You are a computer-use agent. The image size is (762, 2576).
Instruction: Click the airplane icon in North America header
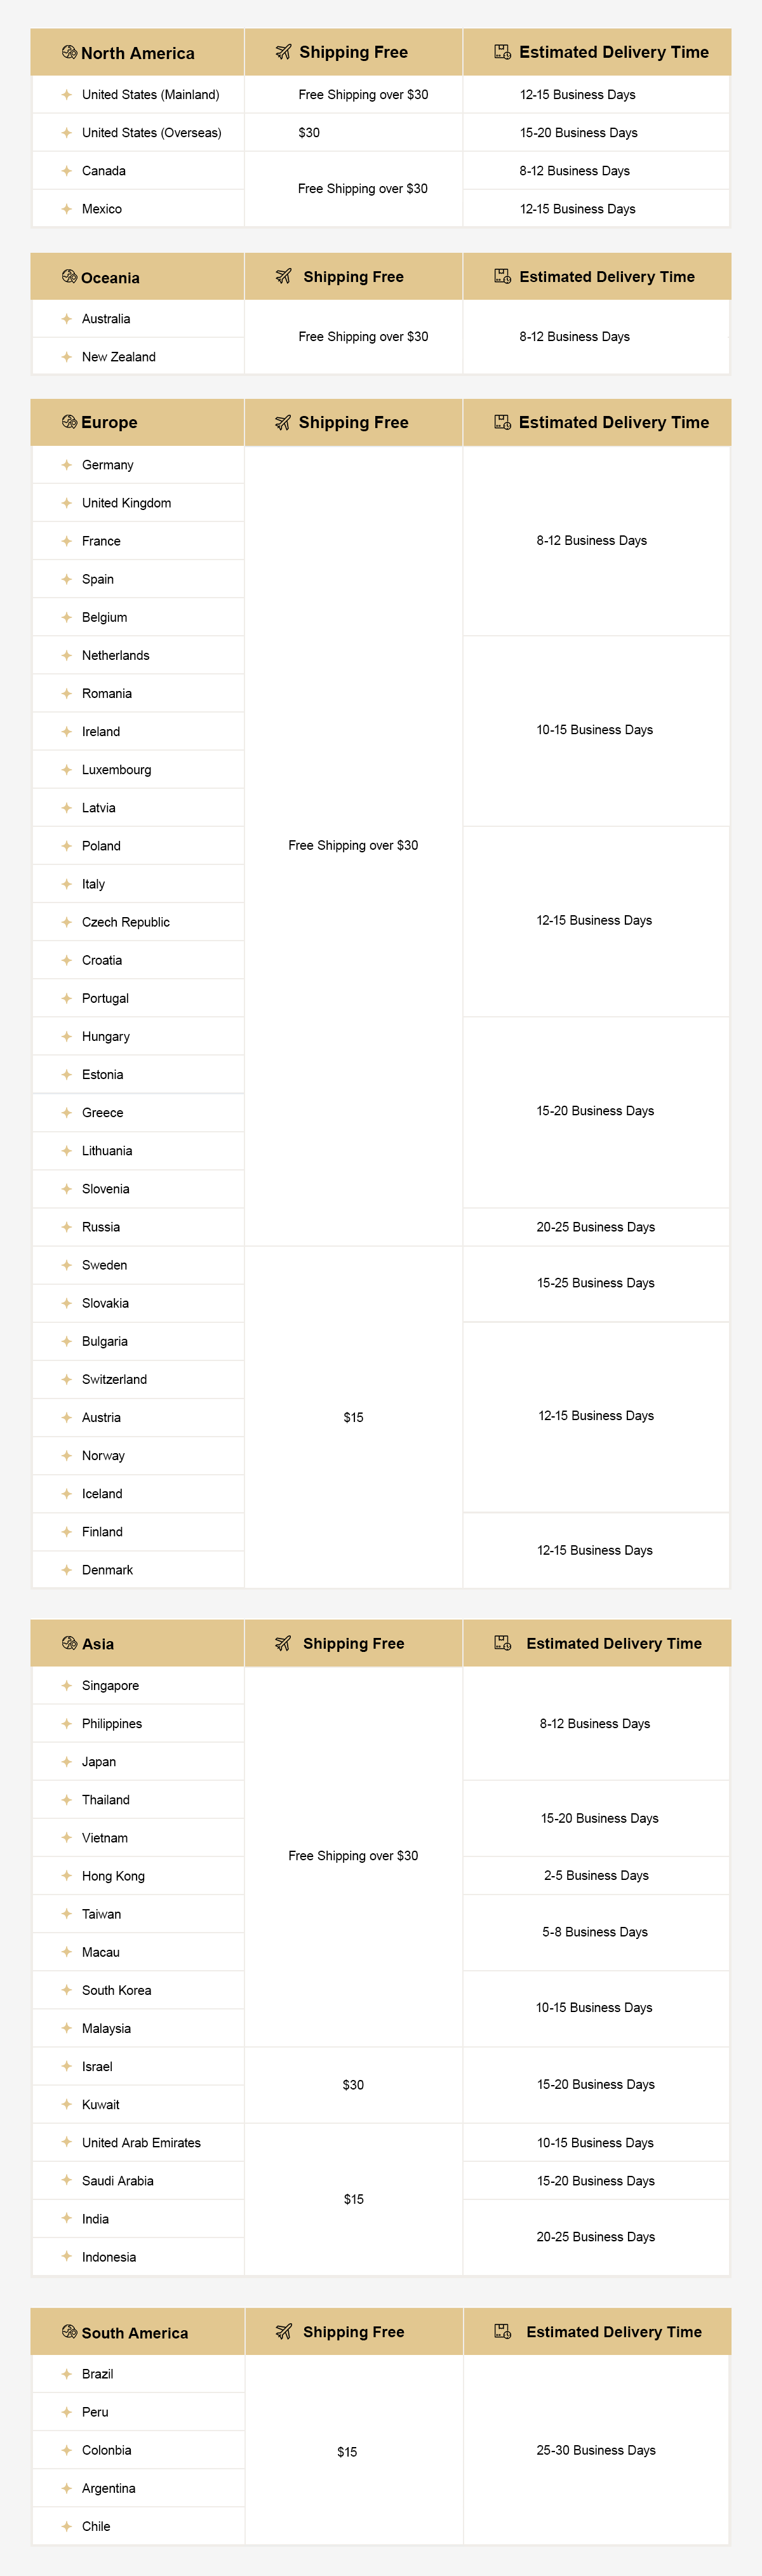tap(283, 52)
